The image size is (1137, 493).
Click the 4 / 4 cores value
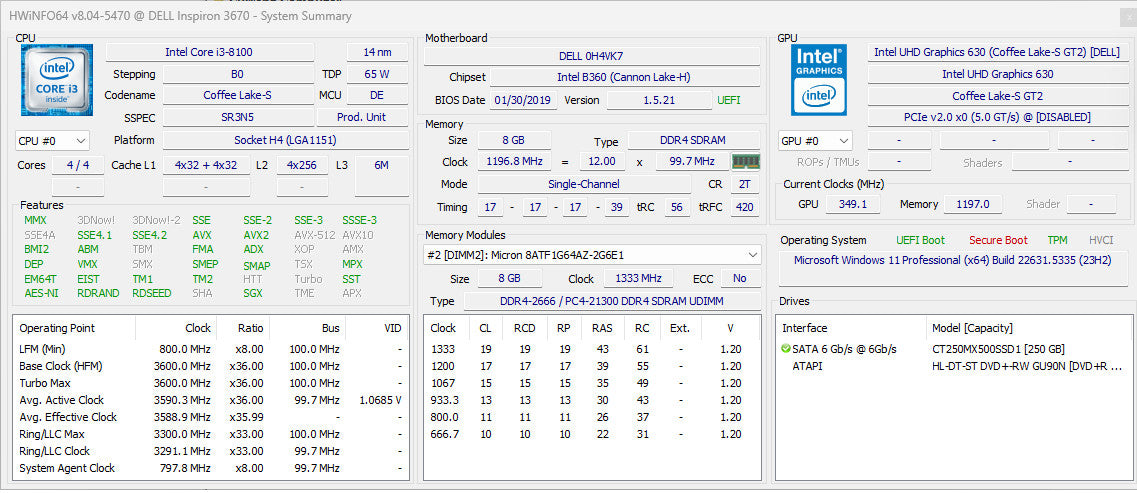click(x=78, y=165)
